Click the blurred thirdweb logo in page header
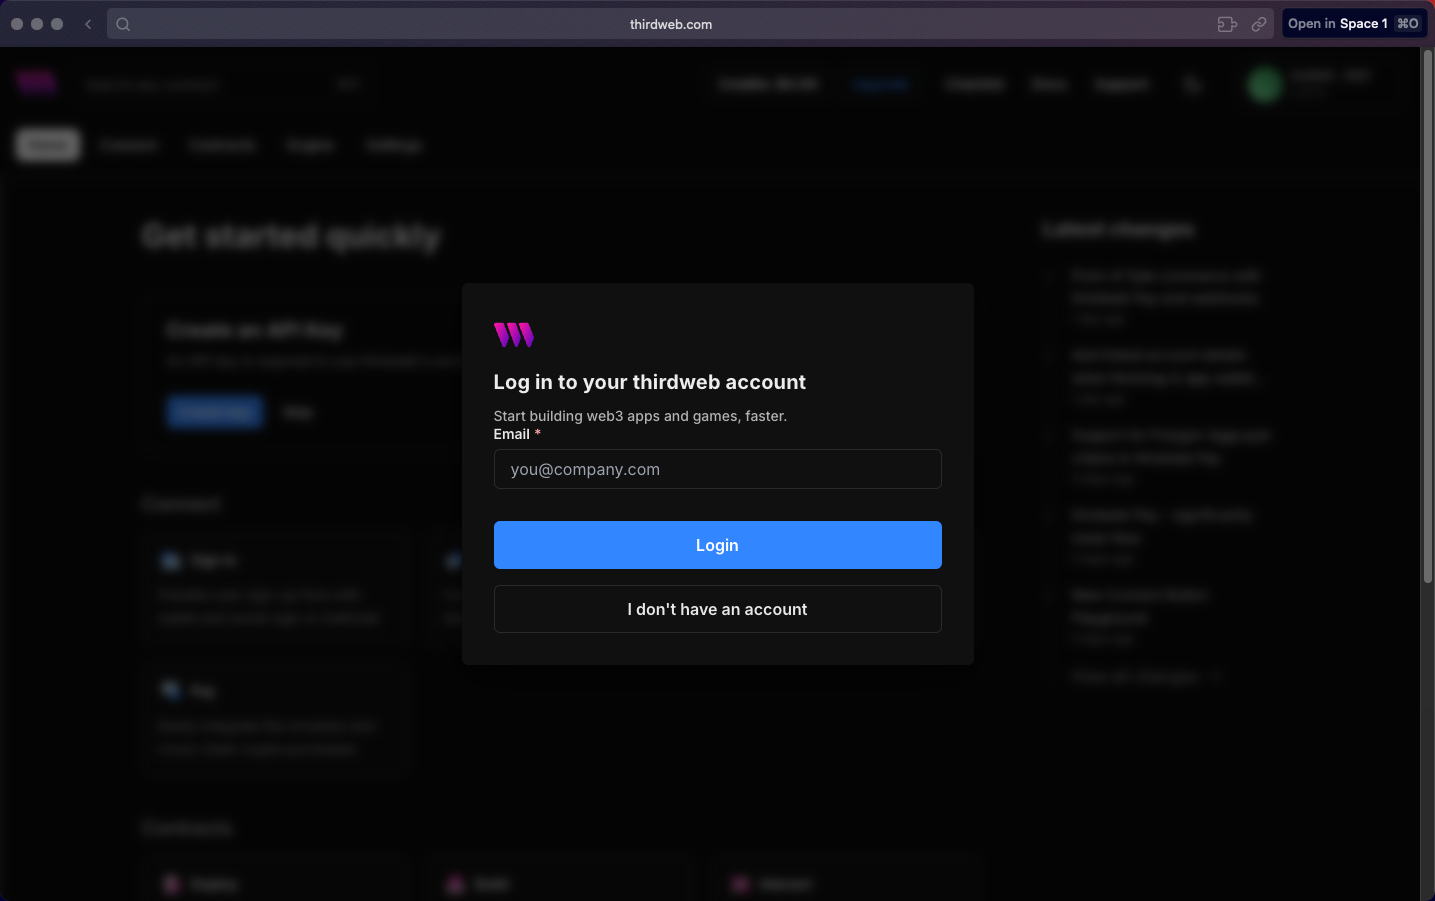The height and width of the screenshot is (901, 1435). click(36, 82)
